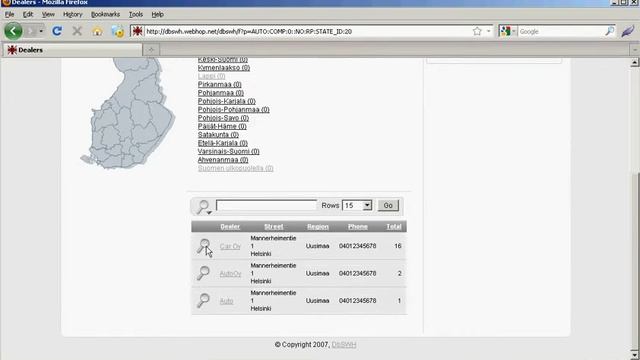Screen dimensions: 640x360
Task: Click the vertical scrollbar down arrow
Action: click(x=635, y=354)
